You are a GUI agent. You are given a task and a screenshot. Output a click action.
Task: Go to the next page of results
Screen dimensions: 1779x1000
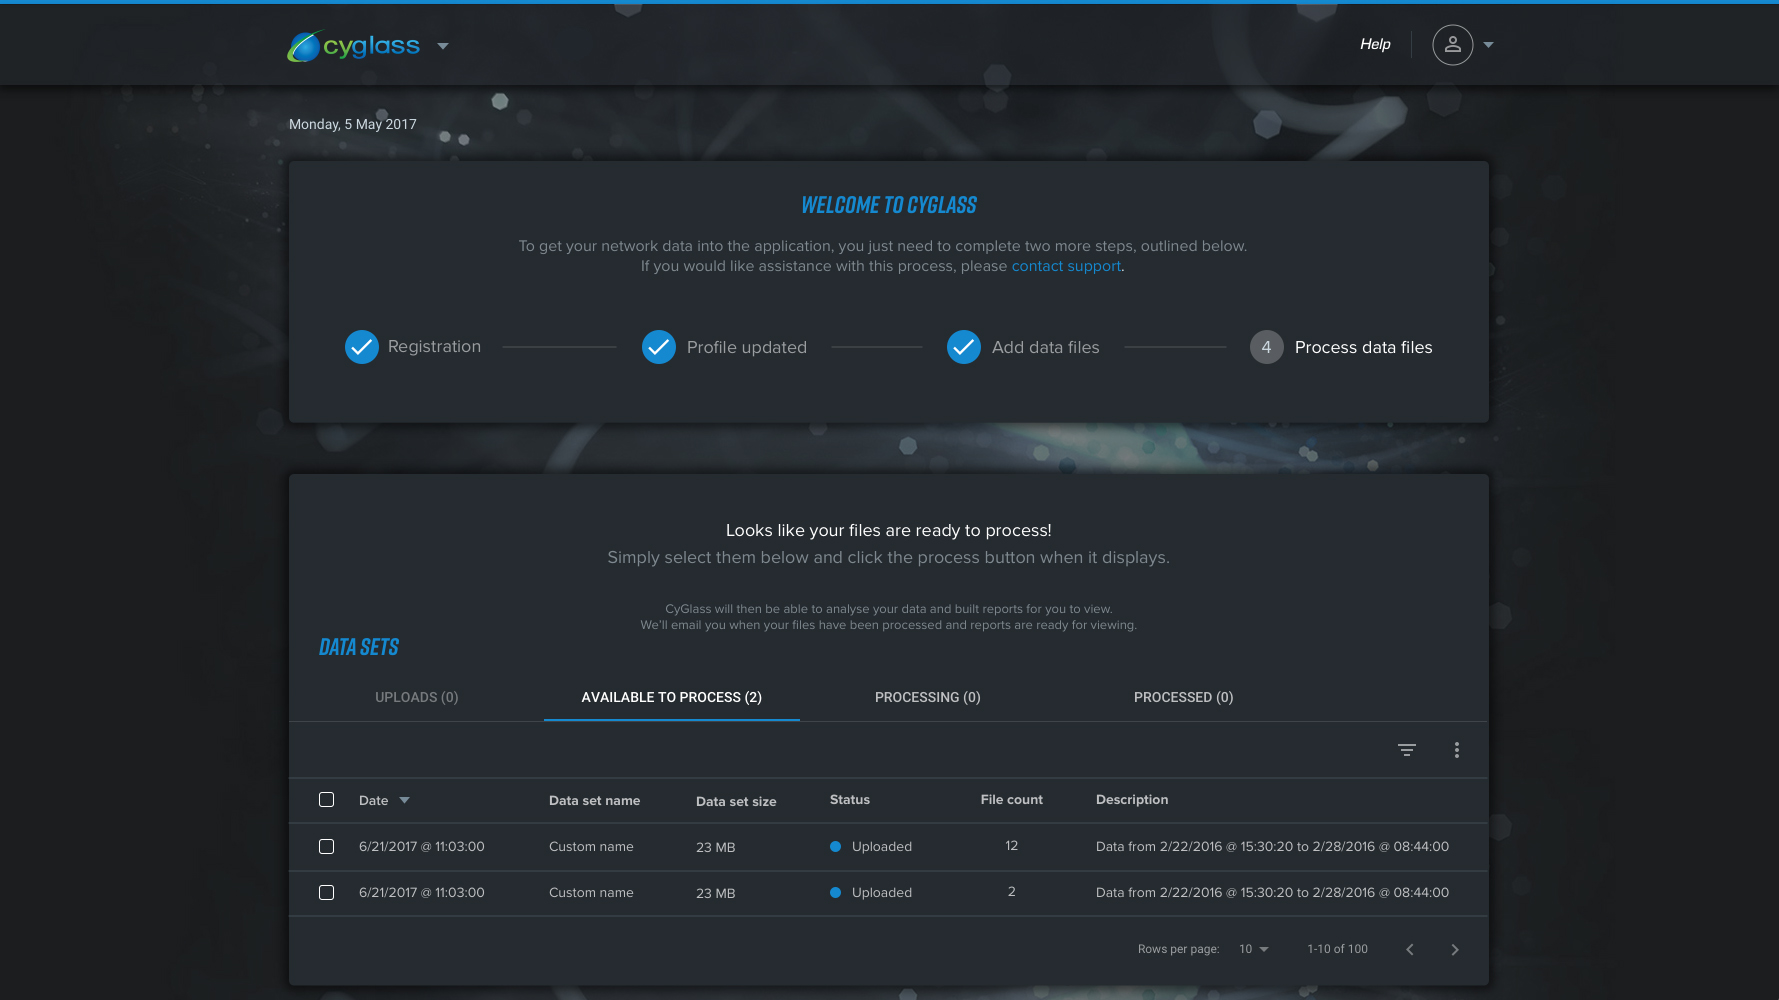point(1454,949)
